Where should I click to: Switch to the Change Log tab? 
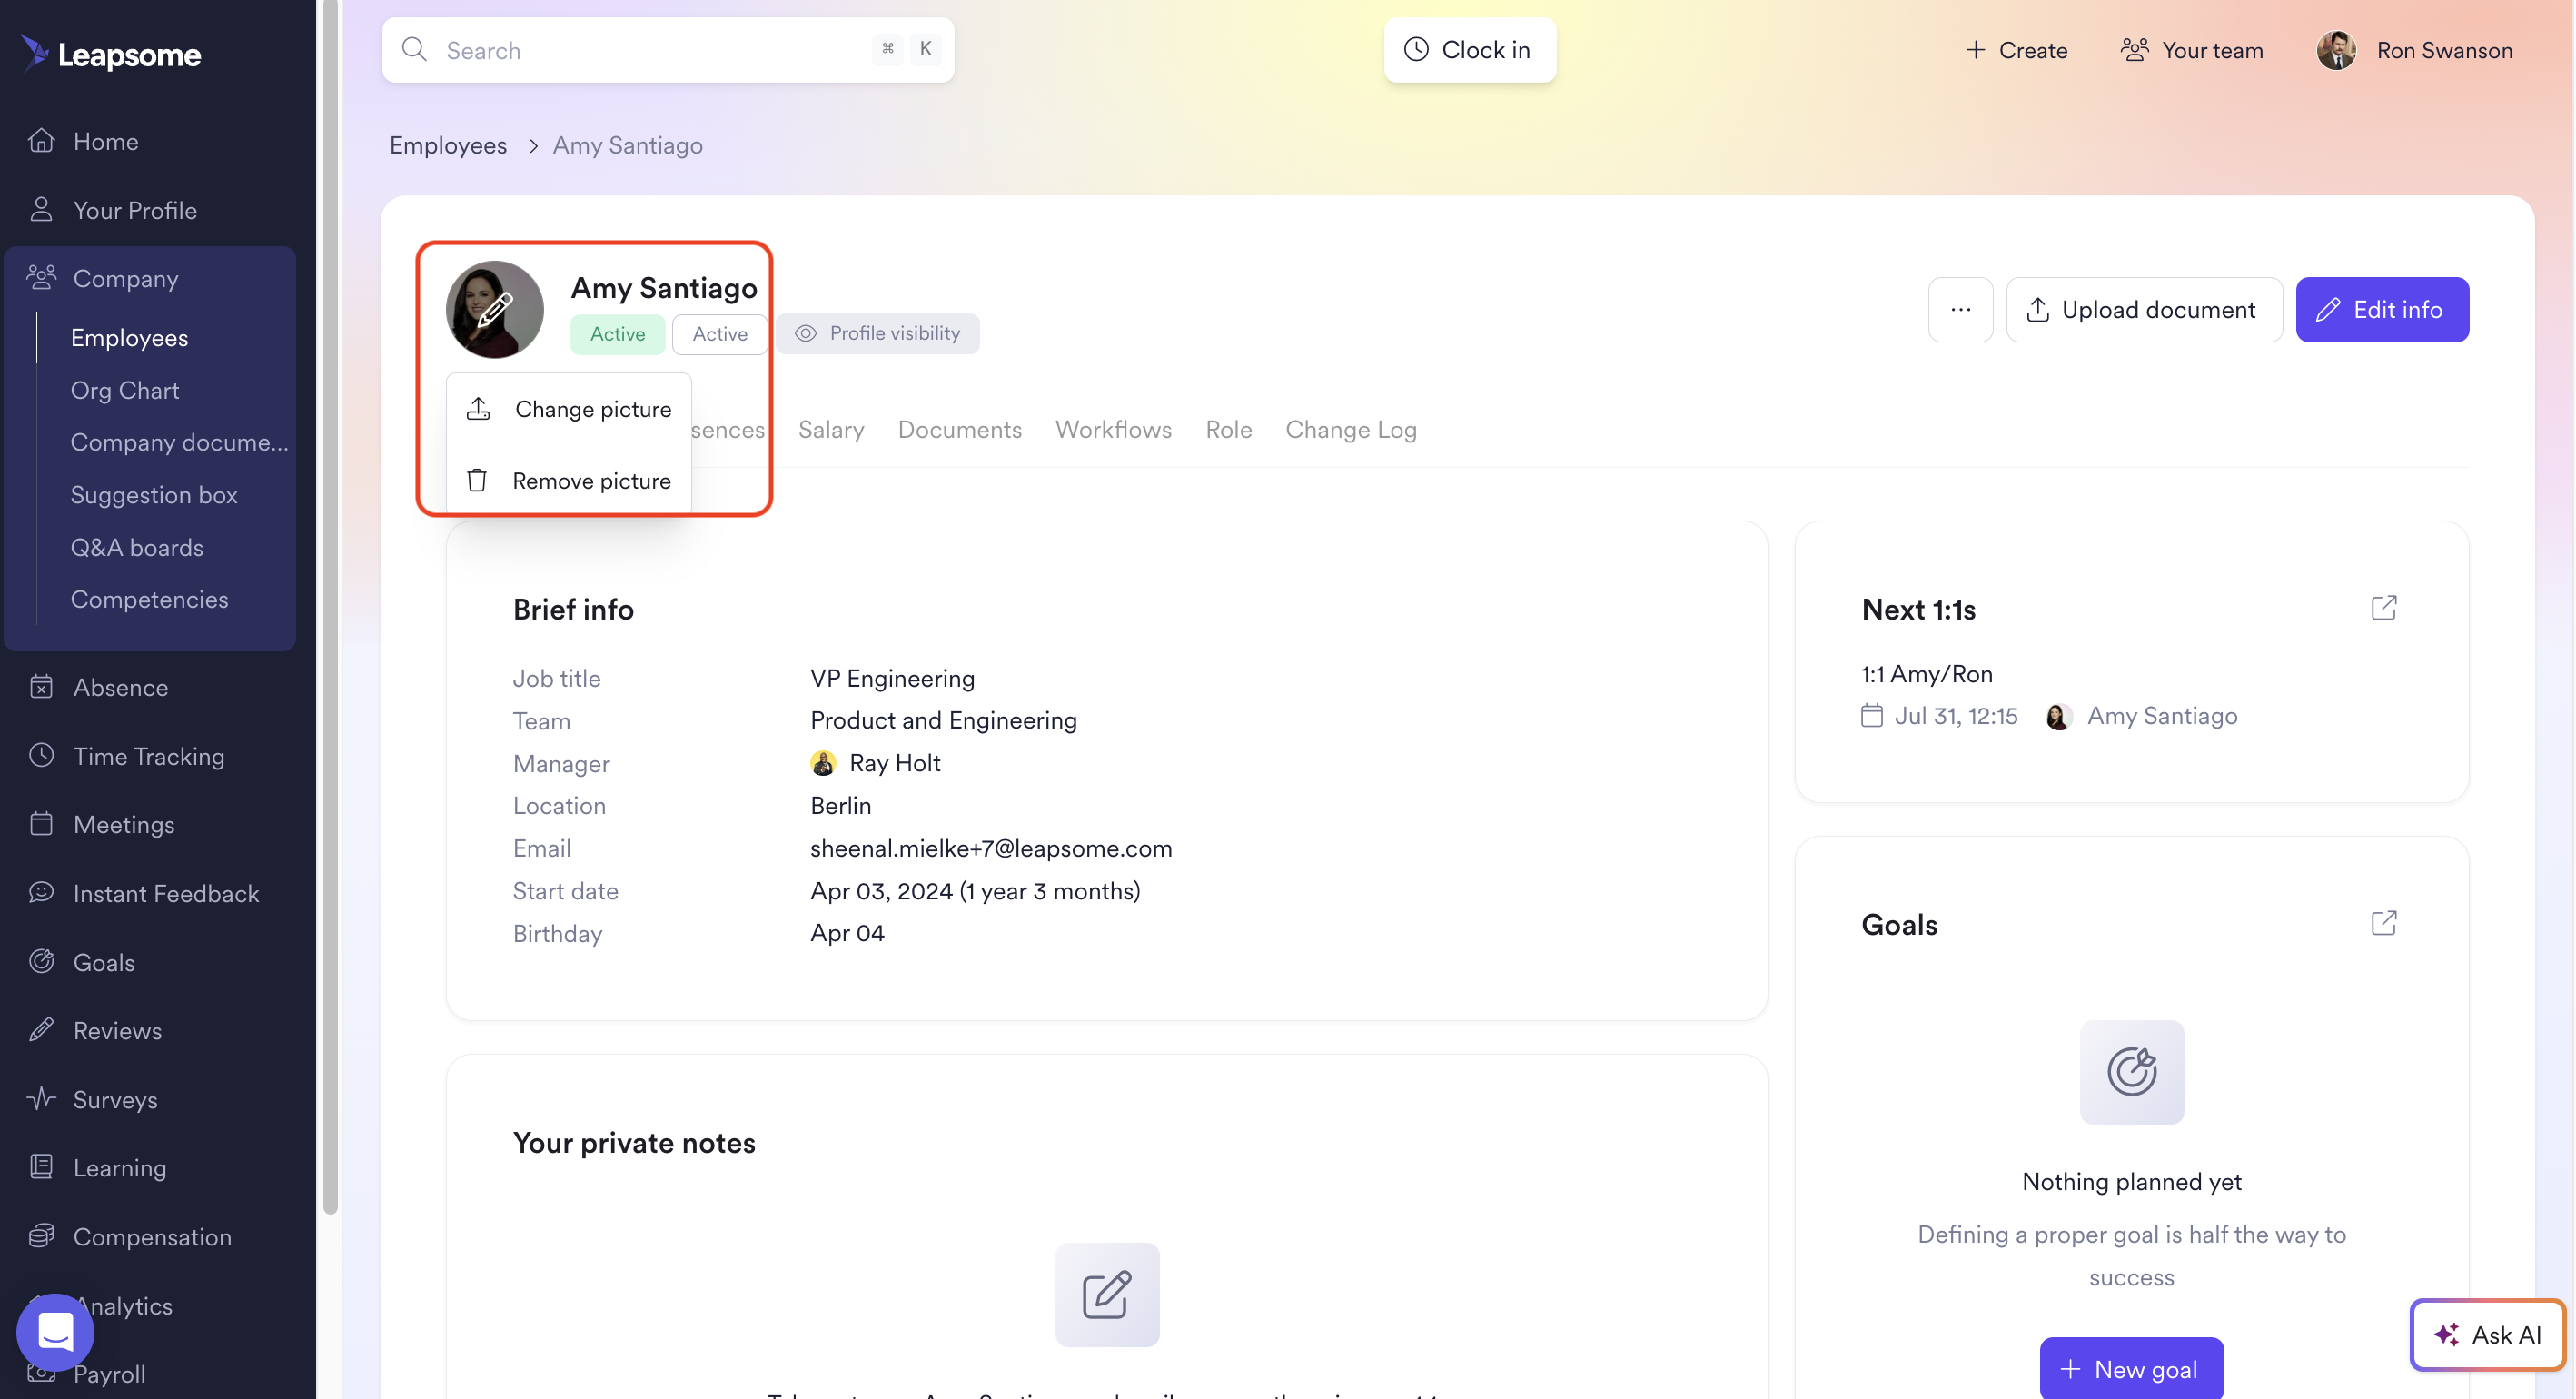[1351, 429]
